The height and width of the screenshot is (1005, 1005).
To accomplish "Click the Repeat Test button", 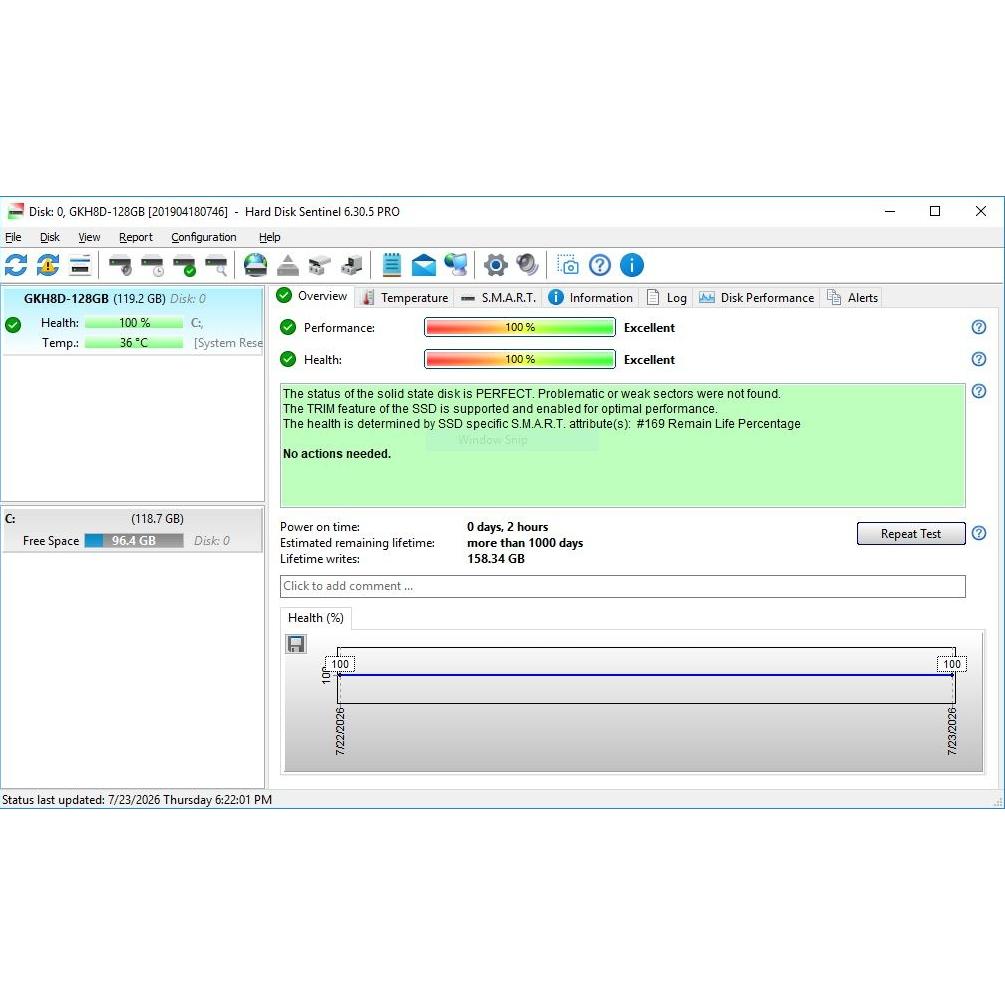I will click(x=911, y=534).
